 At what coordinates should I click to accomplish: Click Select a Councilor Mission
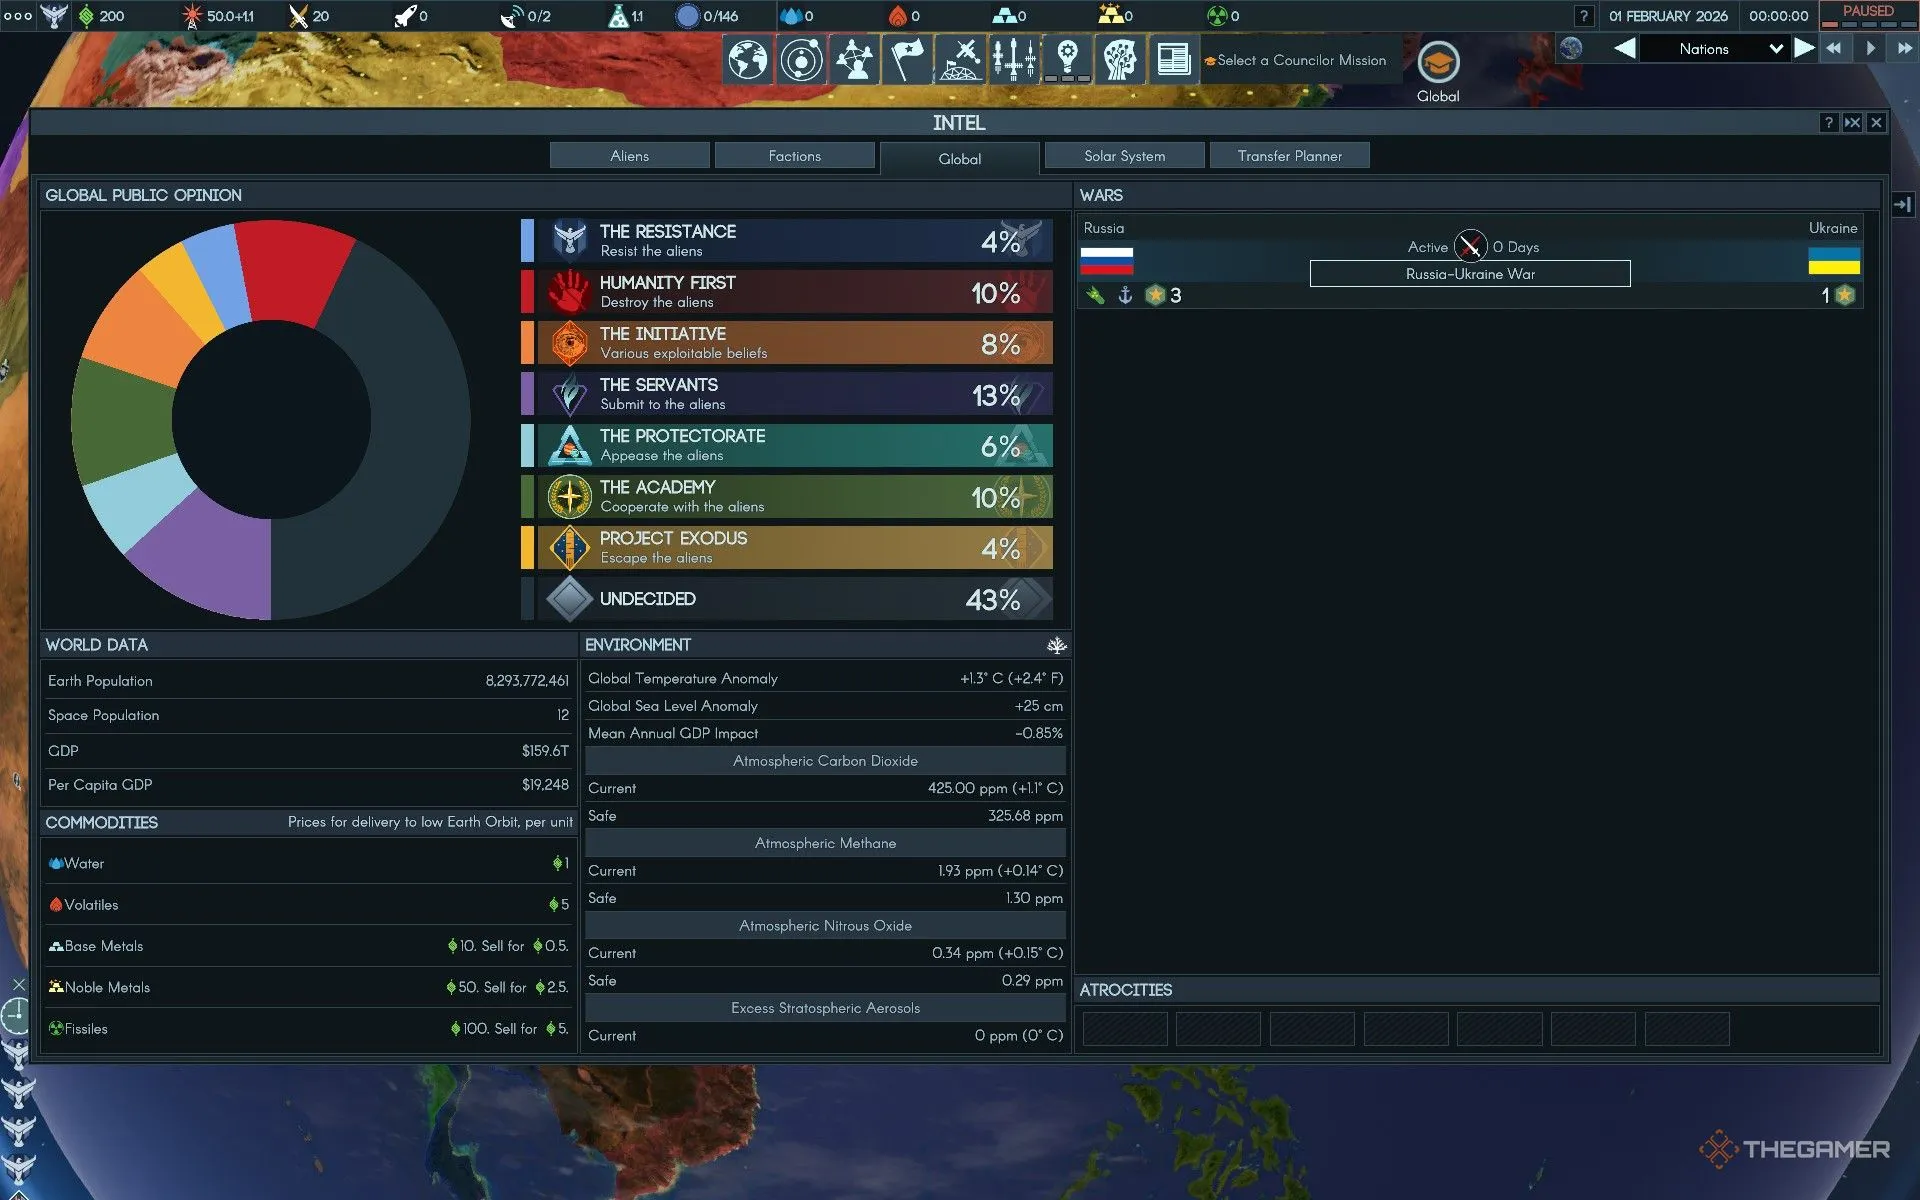[x=1300, y=60]
